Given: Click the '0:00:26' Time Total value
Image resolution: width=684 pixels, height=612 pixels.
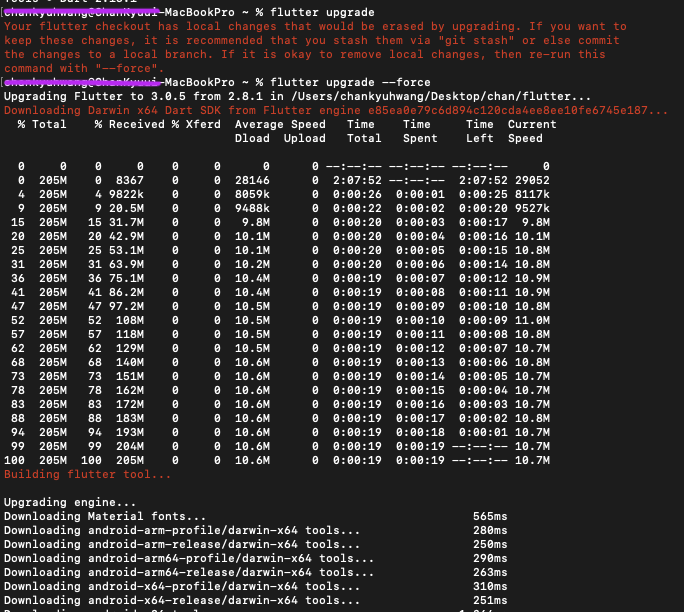Looking at the screenshot, I should tap(357, 194).
